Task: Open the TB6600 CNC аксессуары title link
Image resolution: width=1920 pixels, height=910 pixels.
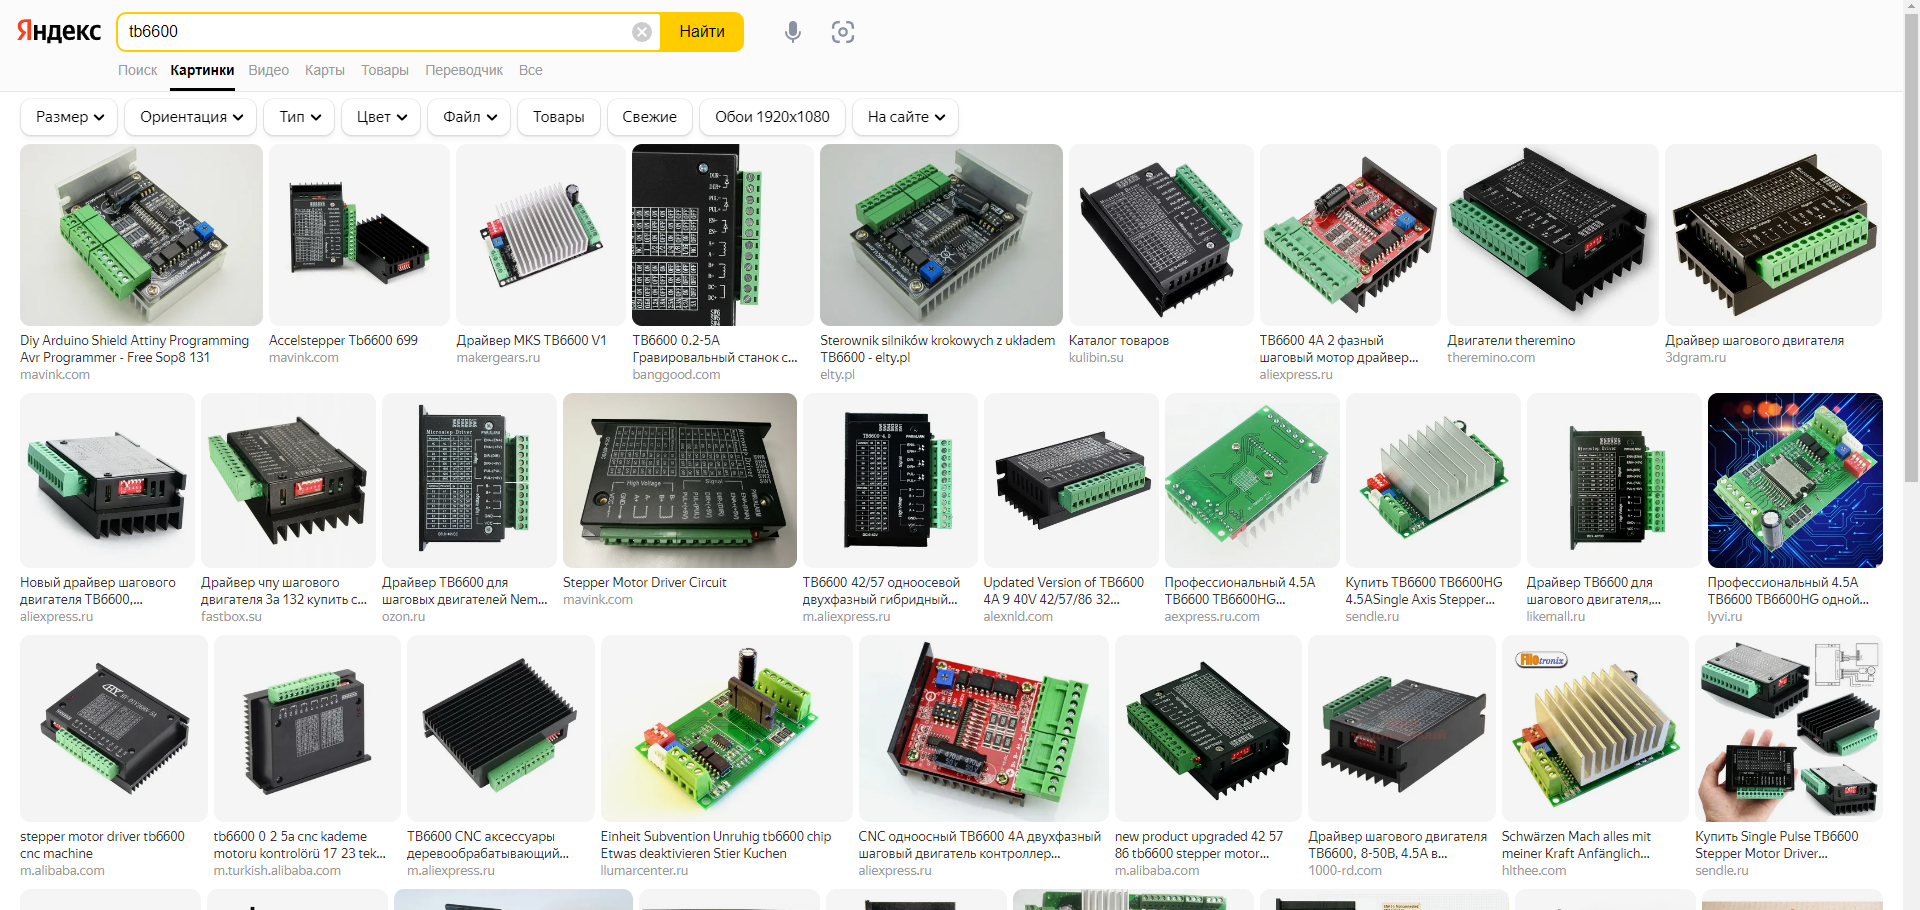Action: click(488, 845)
